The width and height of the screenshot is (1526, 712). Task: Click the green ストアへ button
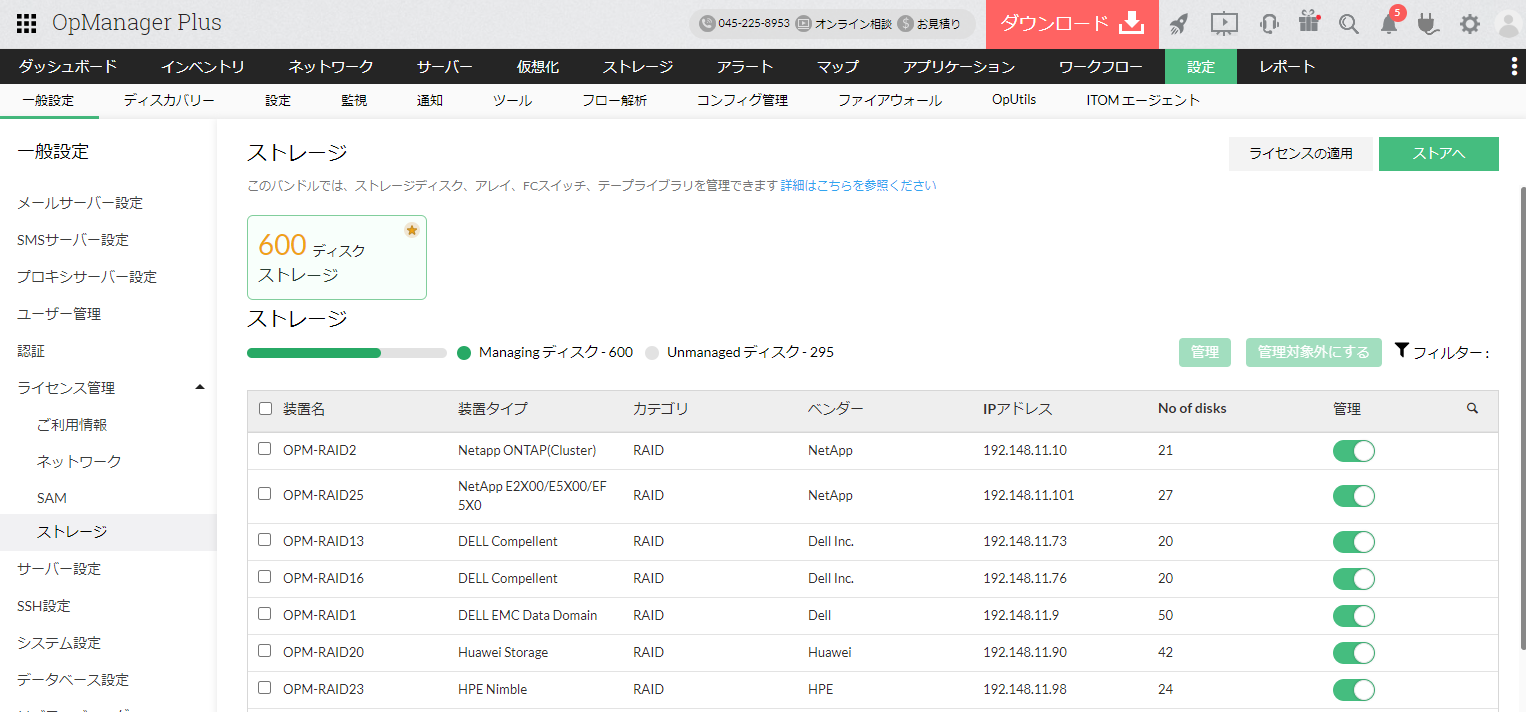tap(1438, 154)
